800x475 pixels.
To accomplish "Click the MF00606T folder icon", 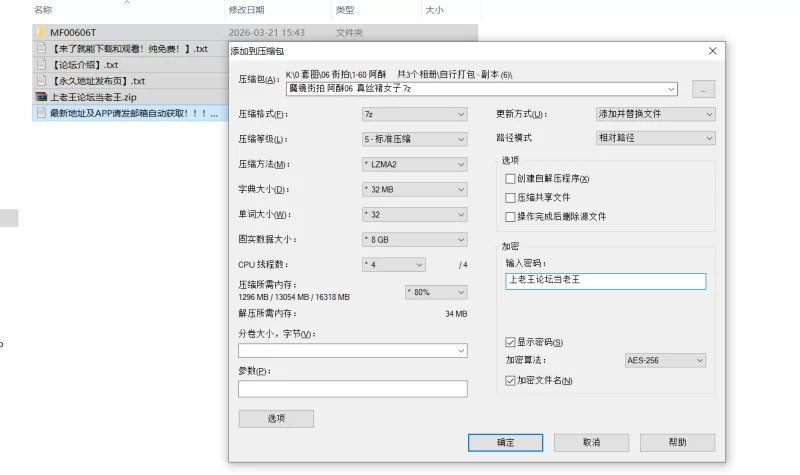I will click(41, 32).
